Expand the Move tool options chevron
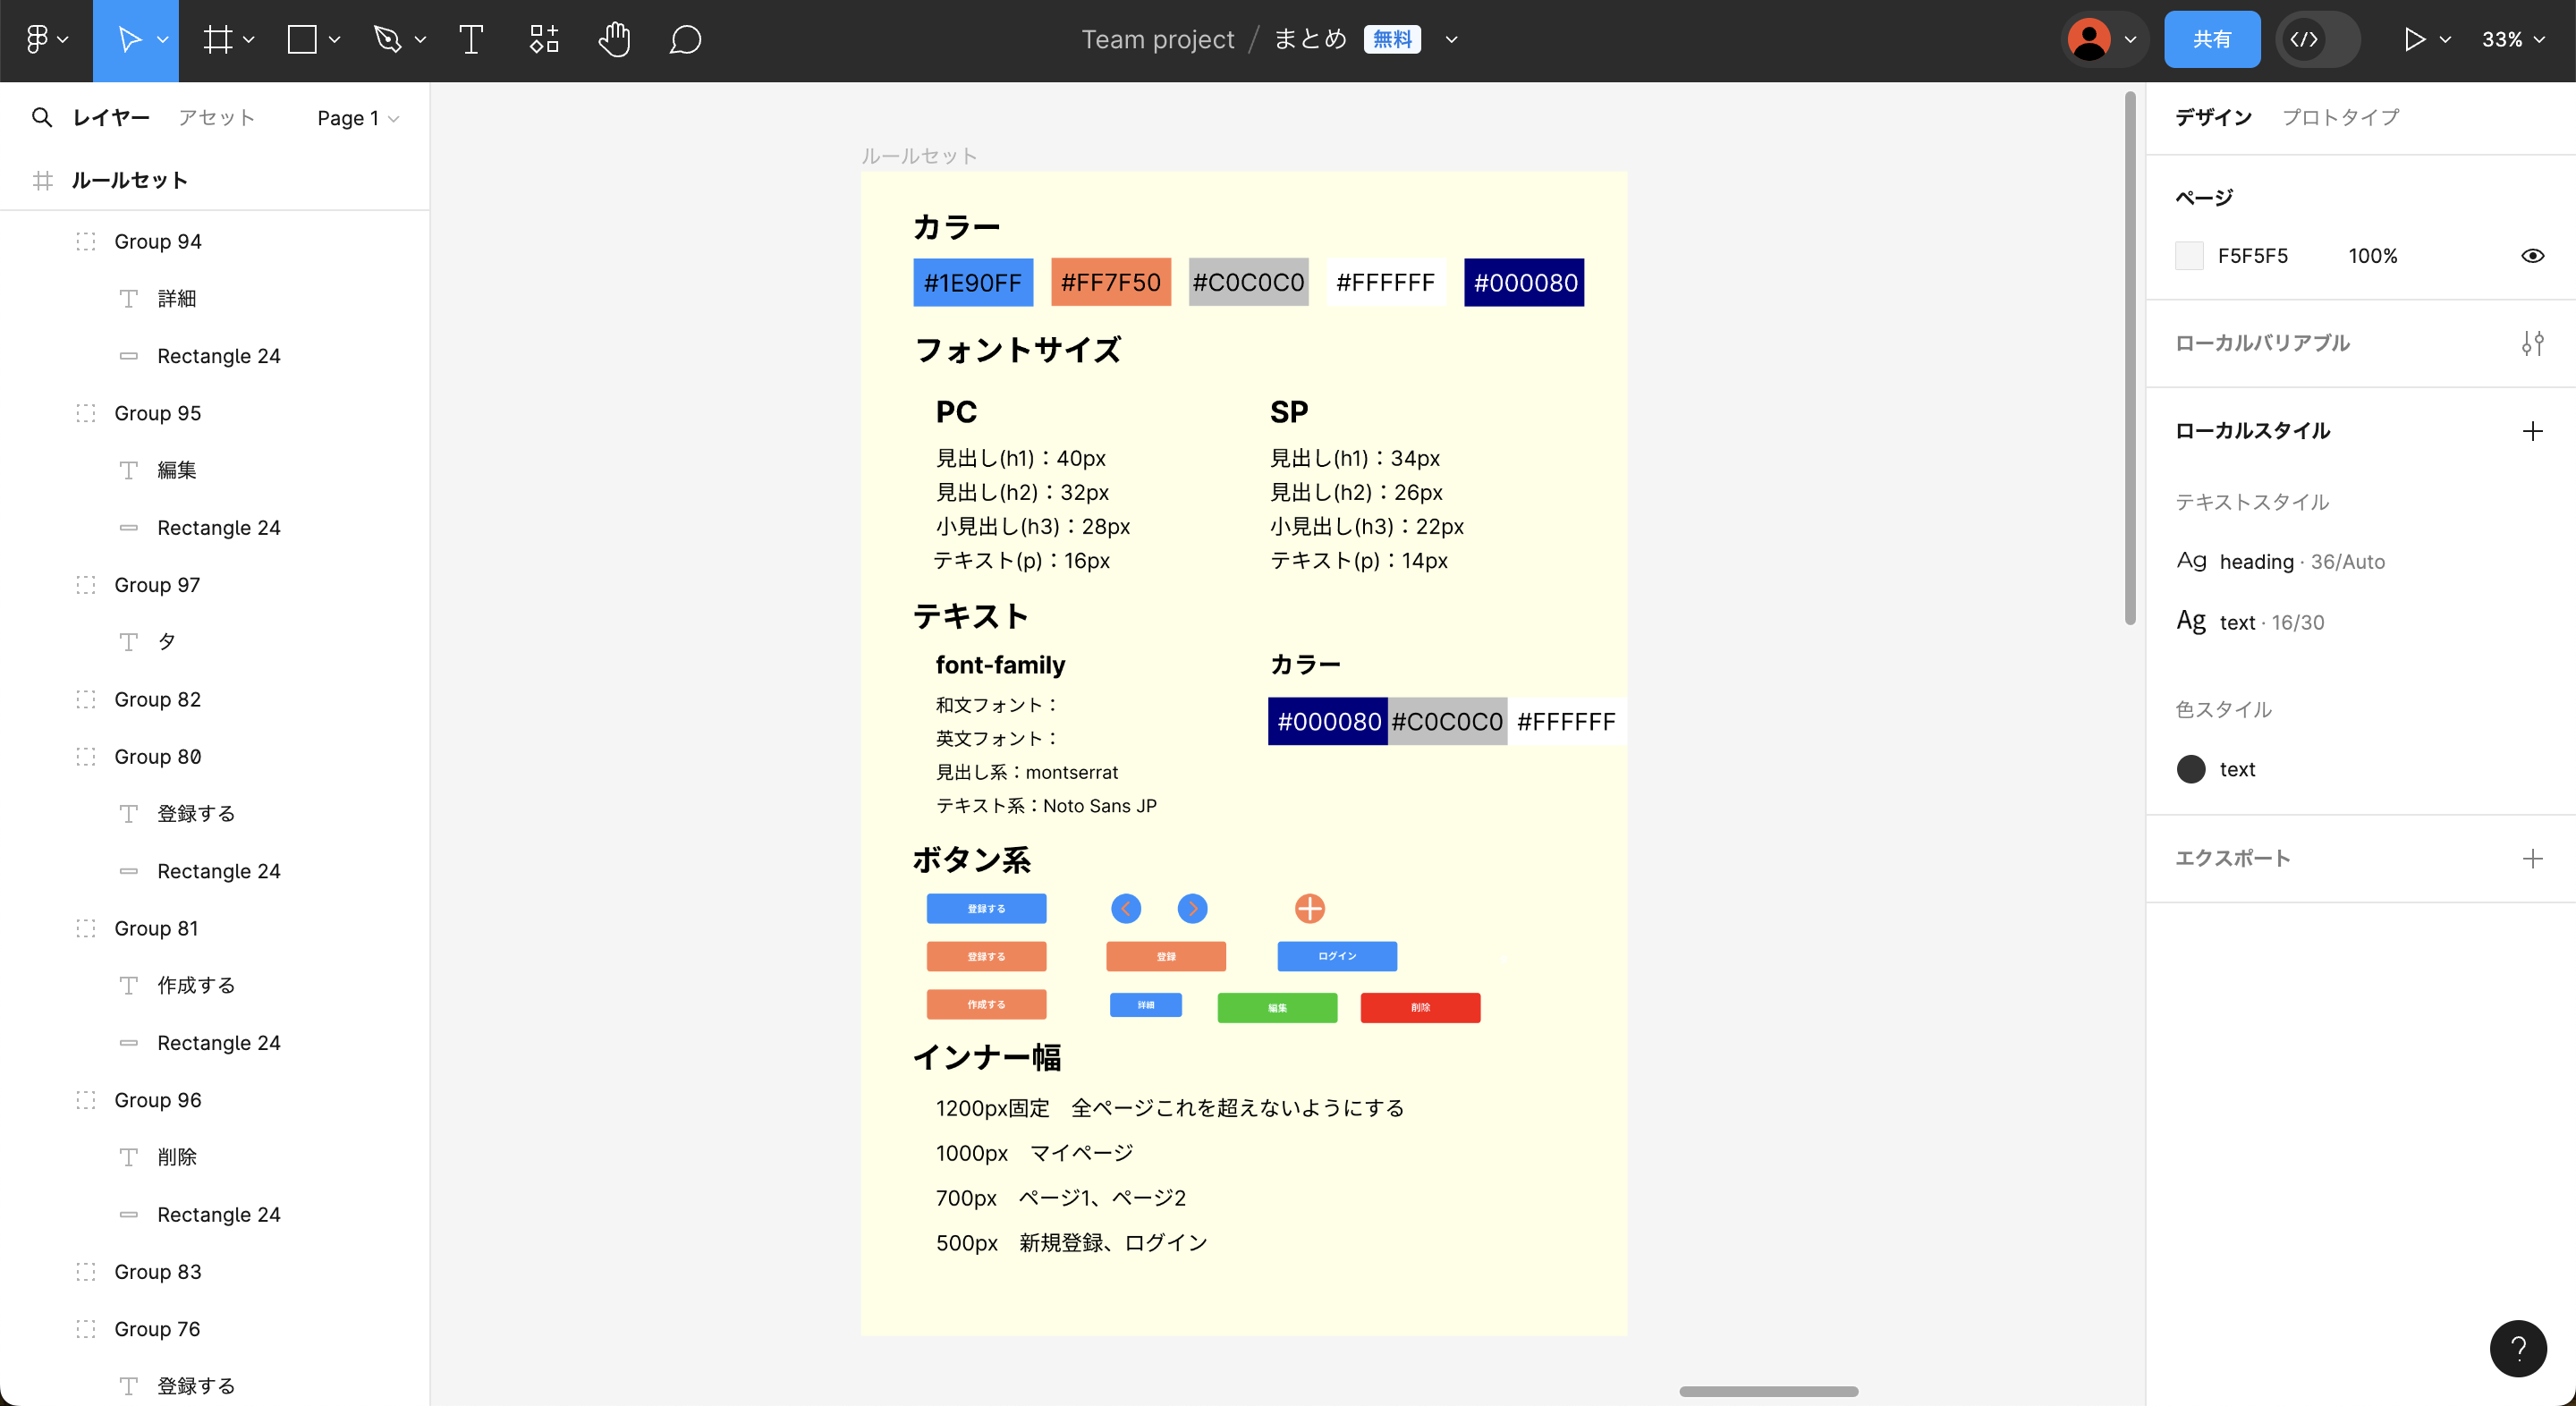The width and height of the screenshot is (2576, 1406). [163, 40]
